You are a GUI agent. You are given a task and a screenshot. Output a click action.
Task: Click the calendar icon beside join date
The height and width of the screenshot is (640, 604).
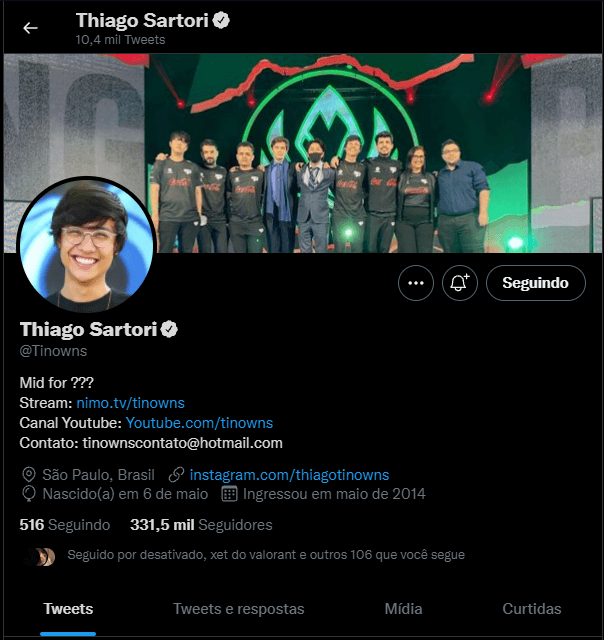click(229, 494)
